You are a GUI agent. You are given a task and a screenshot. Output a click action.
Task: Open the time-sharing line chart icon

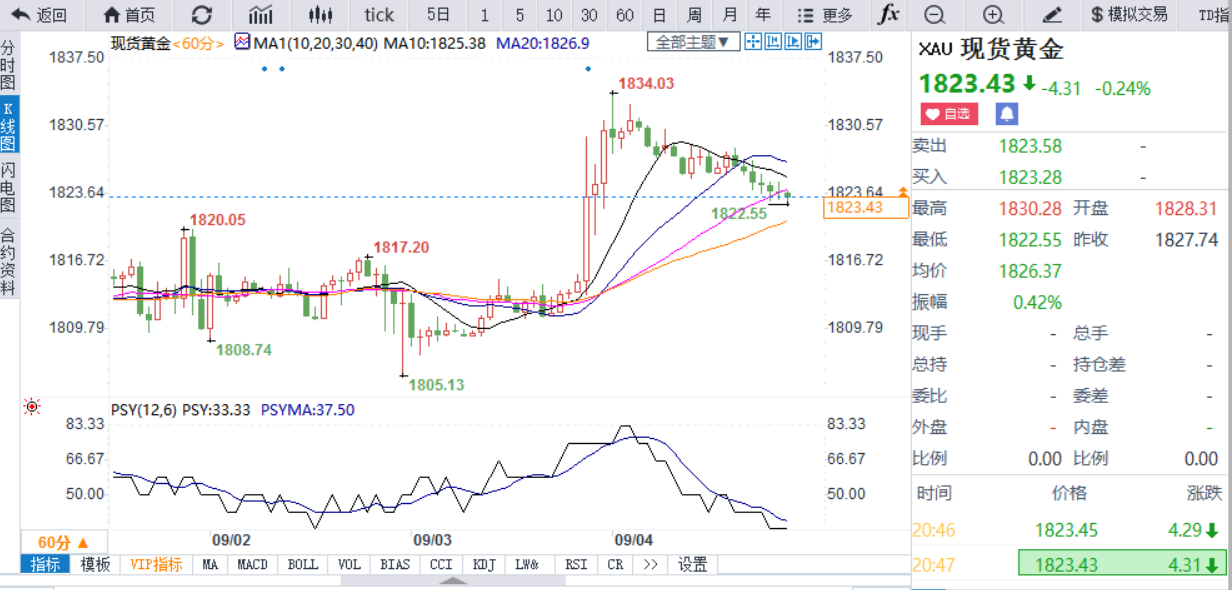click(260, 15)
